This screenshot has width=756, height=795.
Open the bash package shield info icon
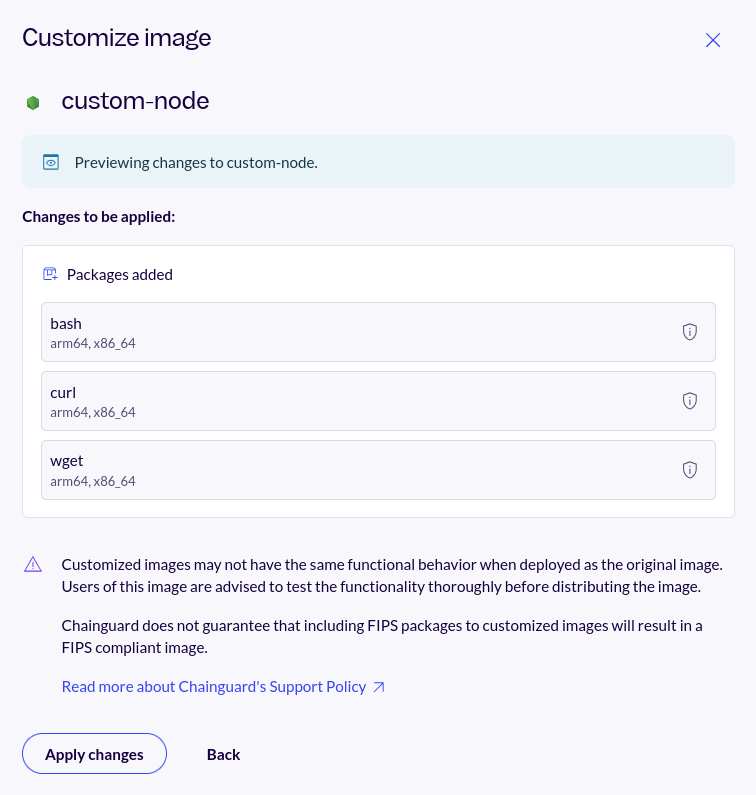689,332
